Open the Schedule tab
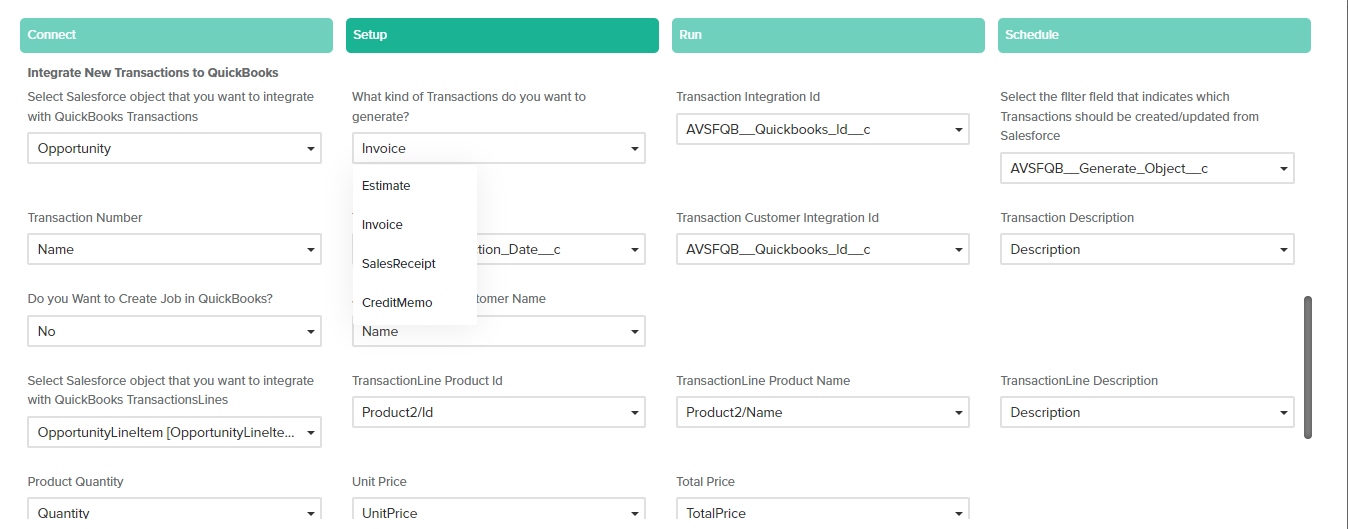This screenshot has height=529, width=1348. click(1154, 35)
